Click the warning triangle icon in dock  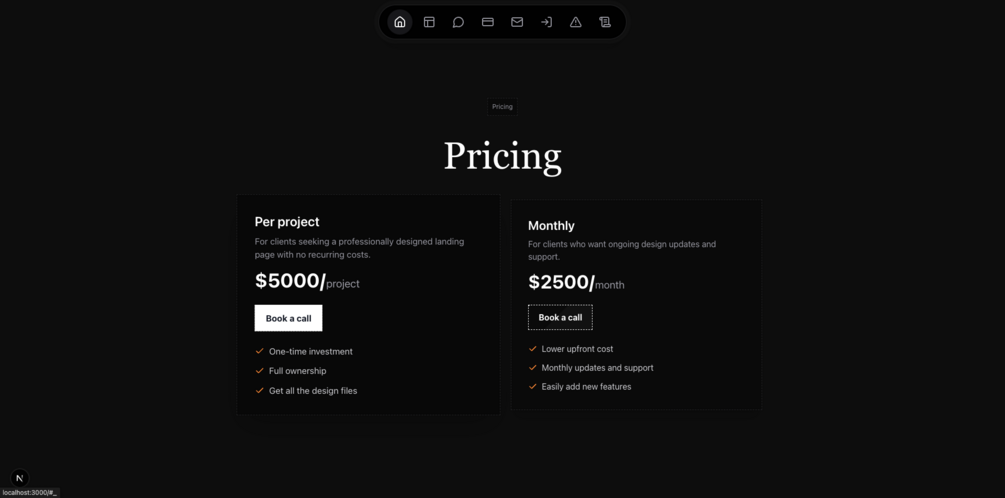pos(576,22)
